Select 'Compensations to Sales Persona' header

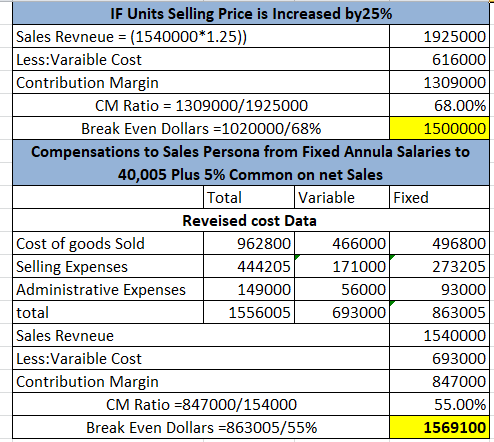251,163
